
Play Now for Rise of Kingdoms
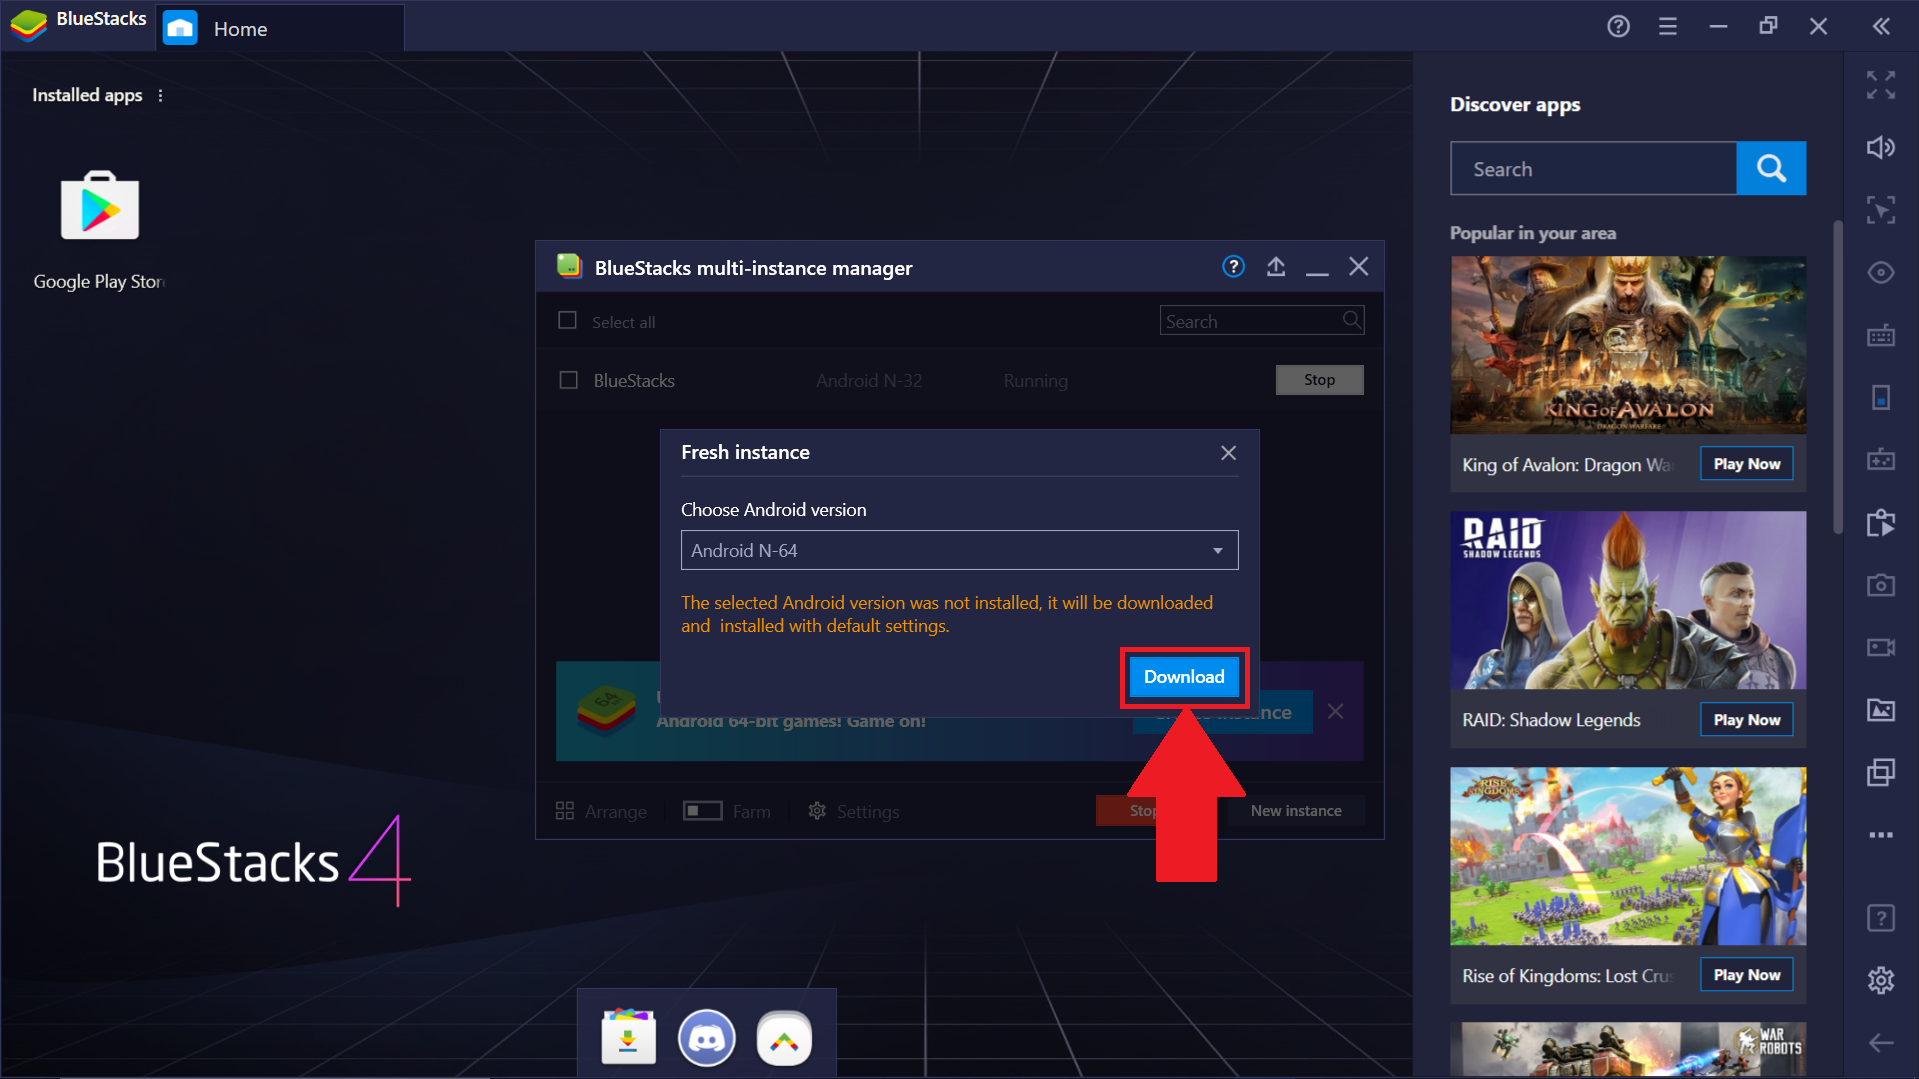click(1746, 975)
